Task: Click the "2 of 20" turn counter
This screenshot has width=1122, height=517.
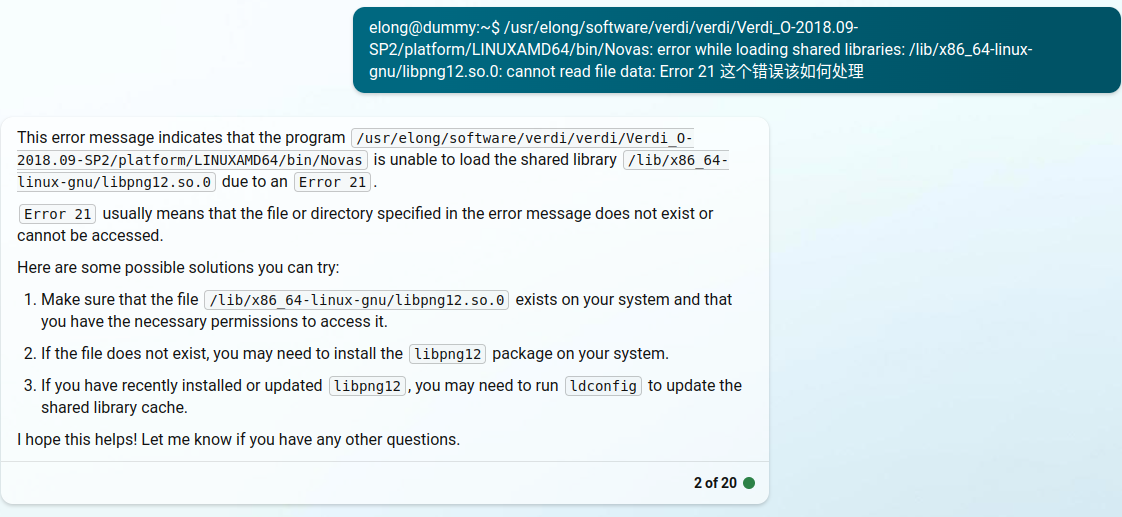Action: pyautogui.click(x=714, y=483)
